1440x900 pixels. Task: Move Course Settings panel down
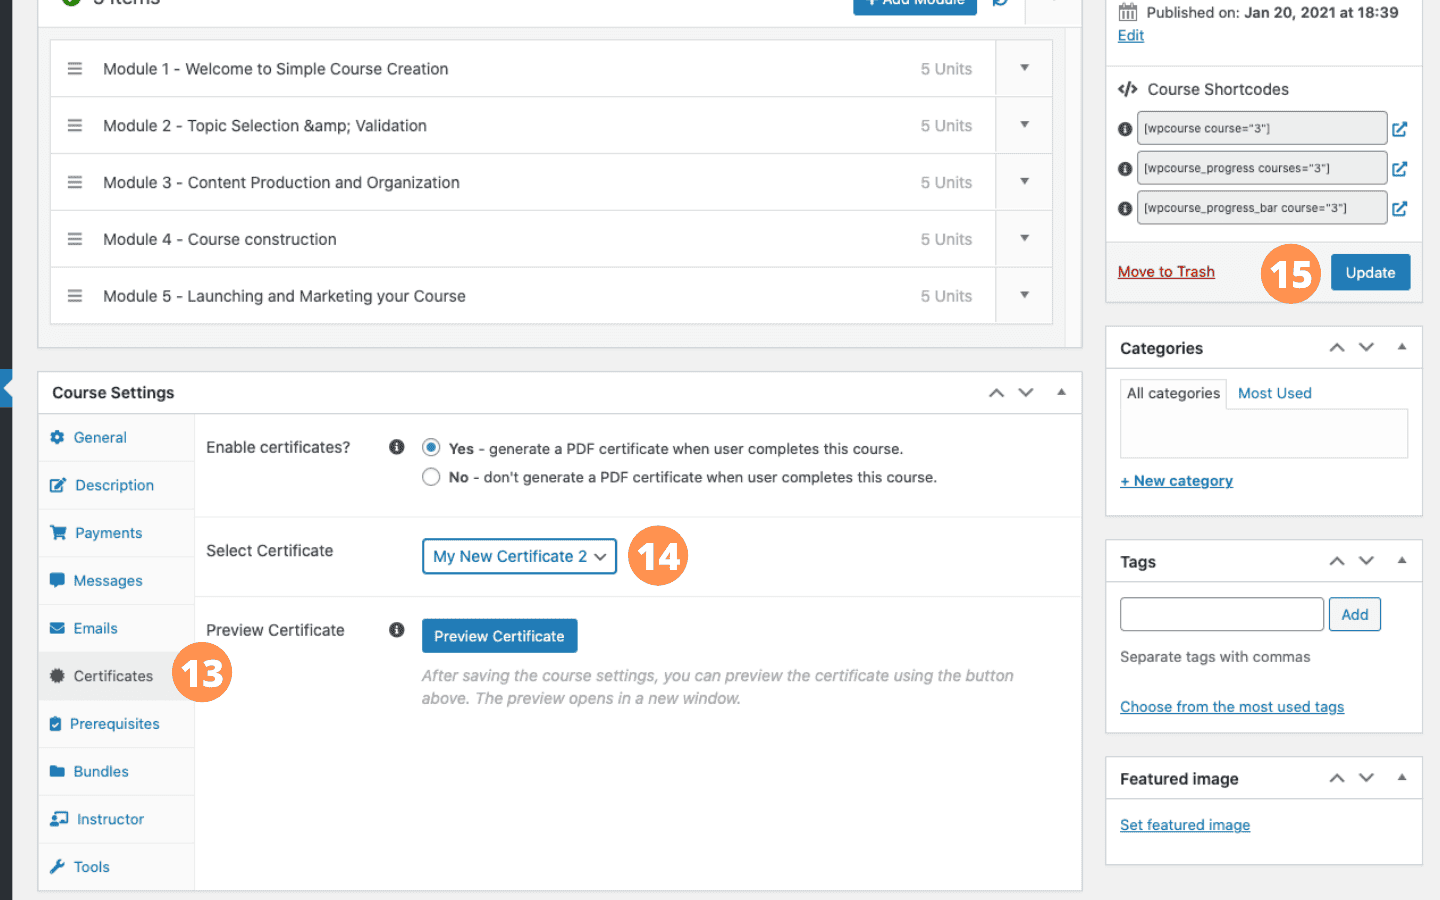tap(1026, 393)
